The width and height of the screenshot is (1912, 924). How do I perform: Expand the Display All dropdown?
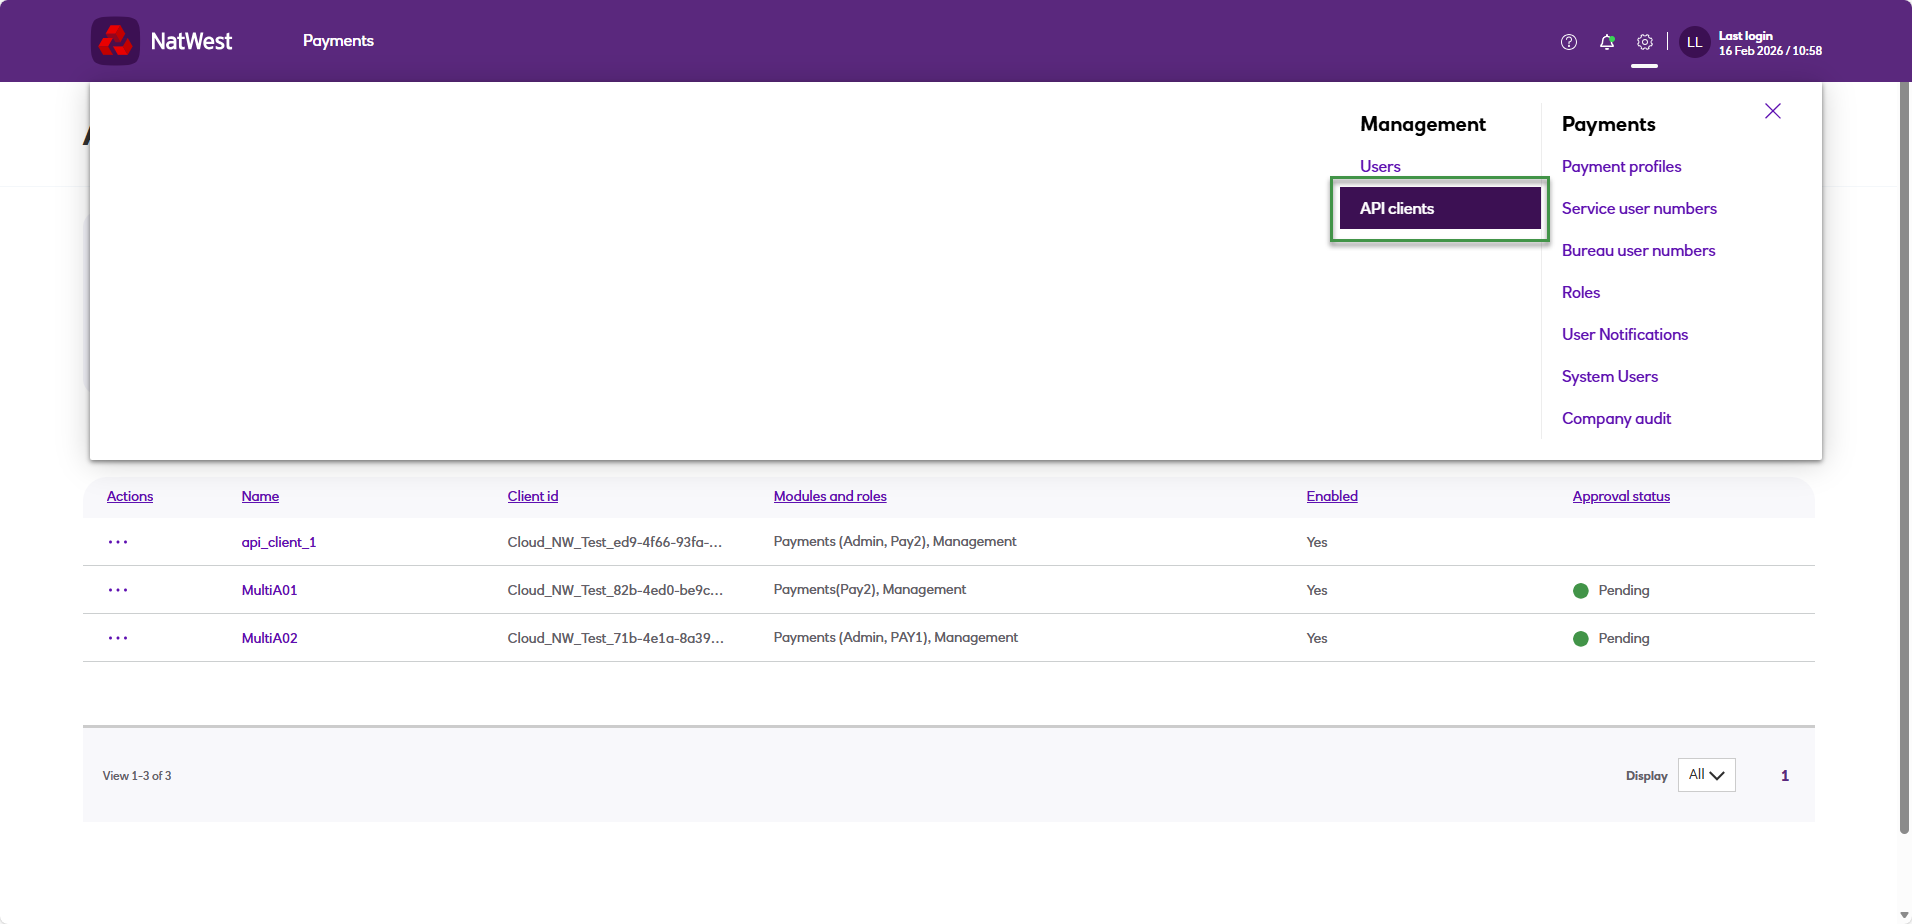(x=1706, y=775)
